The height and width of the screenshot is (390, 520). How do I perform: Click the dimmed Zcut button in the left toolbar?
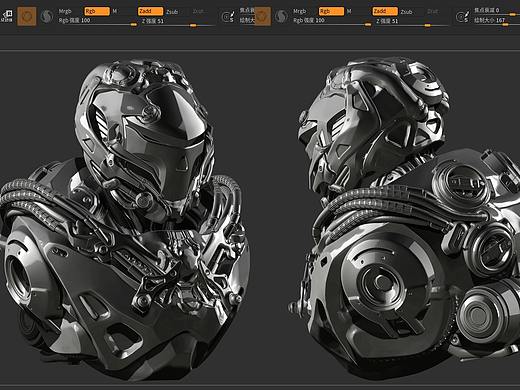pos(198,11)
